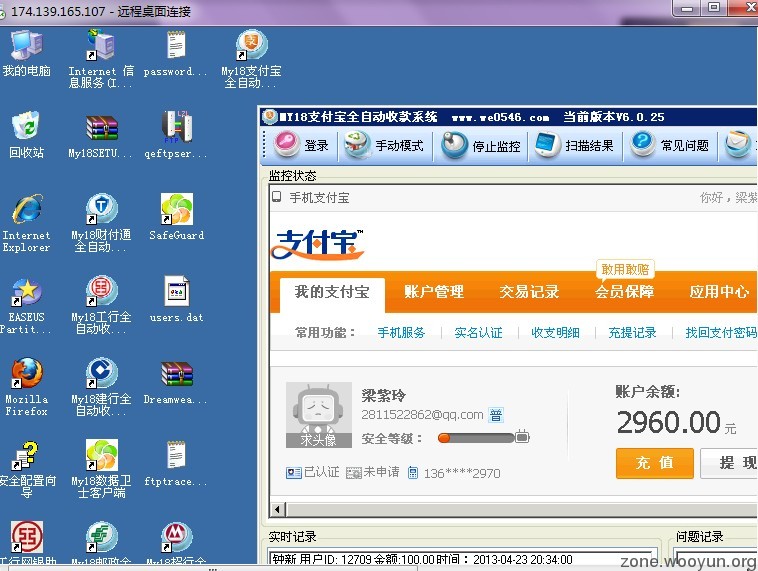Screen dimensions: 758x571
Task: Open the SafeGuard desktop shortcut
Action: tap(176, 218)
